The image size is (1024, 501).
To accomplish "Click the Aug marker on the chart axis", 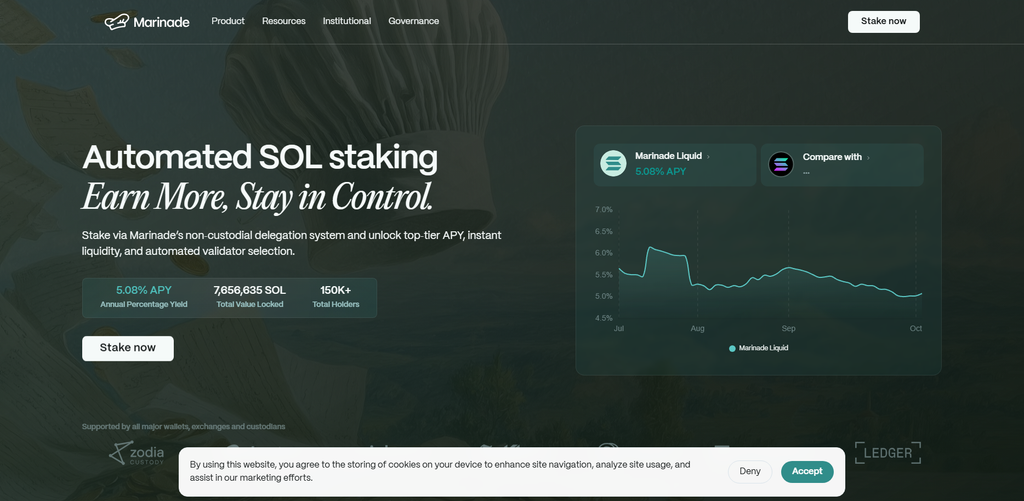I will point(697,329).
